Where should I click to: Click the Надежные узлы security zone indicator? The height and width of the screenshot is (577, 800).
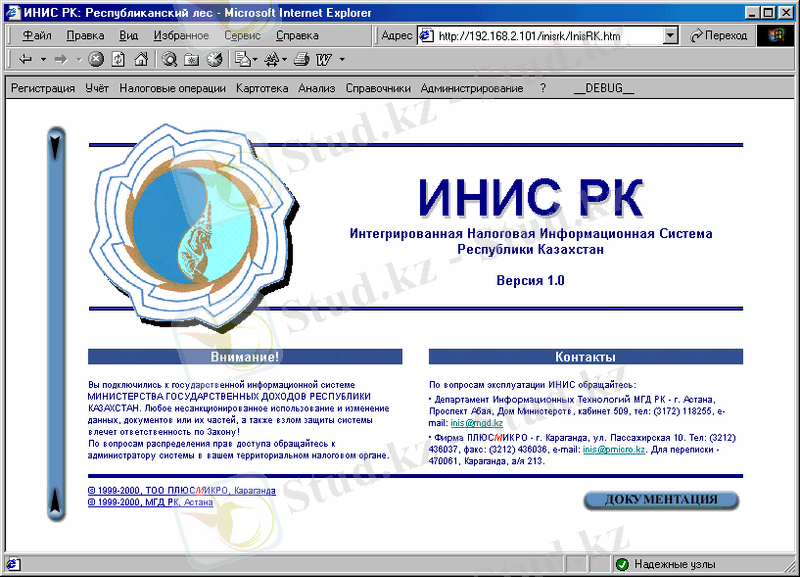pos(664,564)
